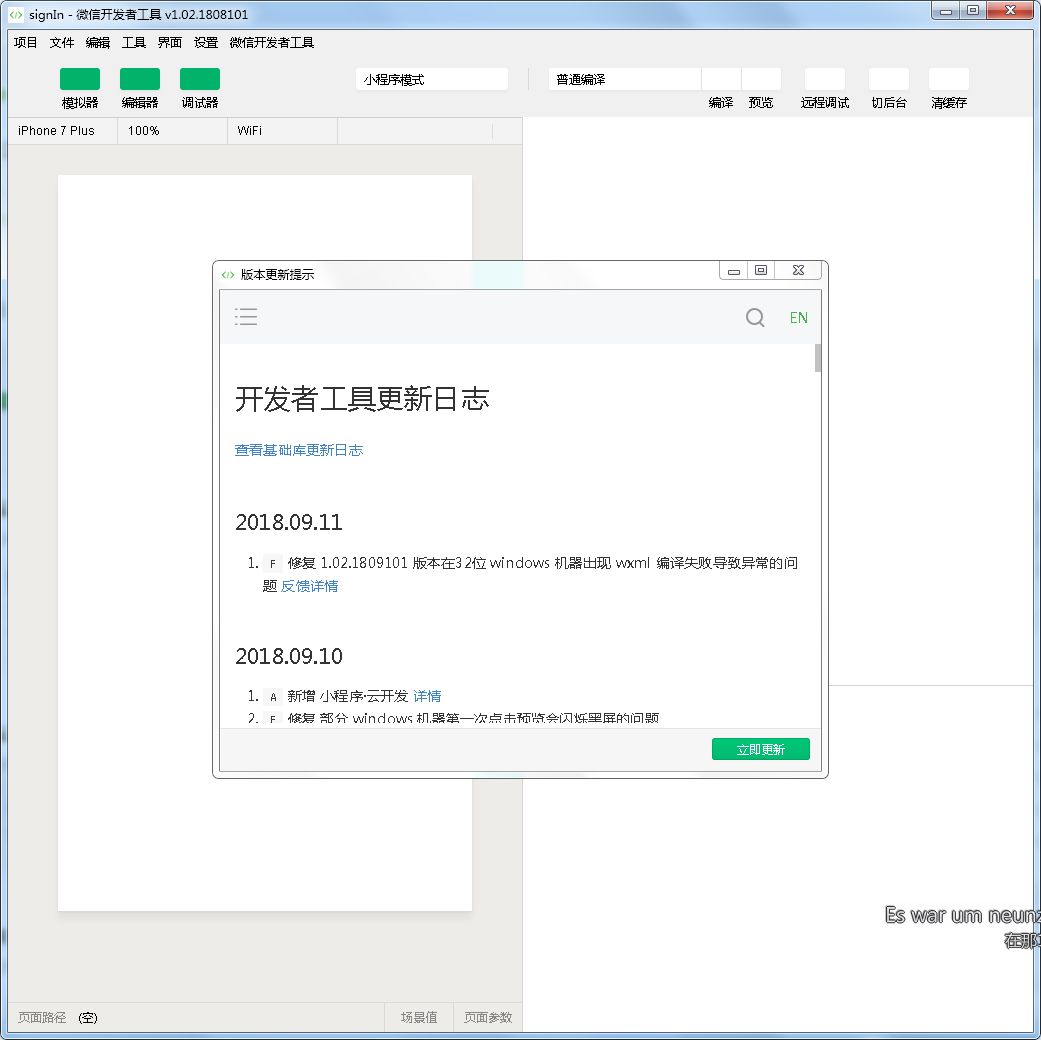Viewport: 1041px width, 1040px height.
Task: Click the 立即更新 update now button
Action: pos(761,749)
